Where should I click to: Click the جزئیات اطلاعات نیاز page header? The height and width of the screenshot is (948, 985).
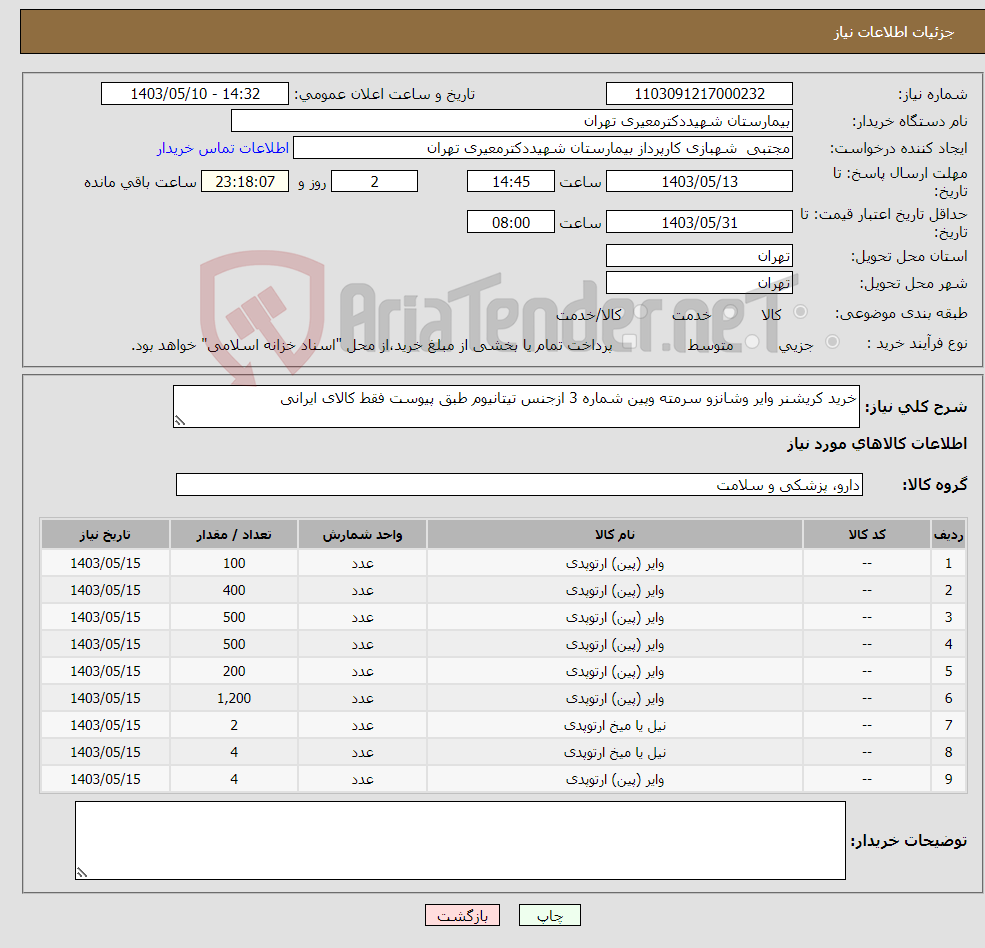[x=893, y=32]
